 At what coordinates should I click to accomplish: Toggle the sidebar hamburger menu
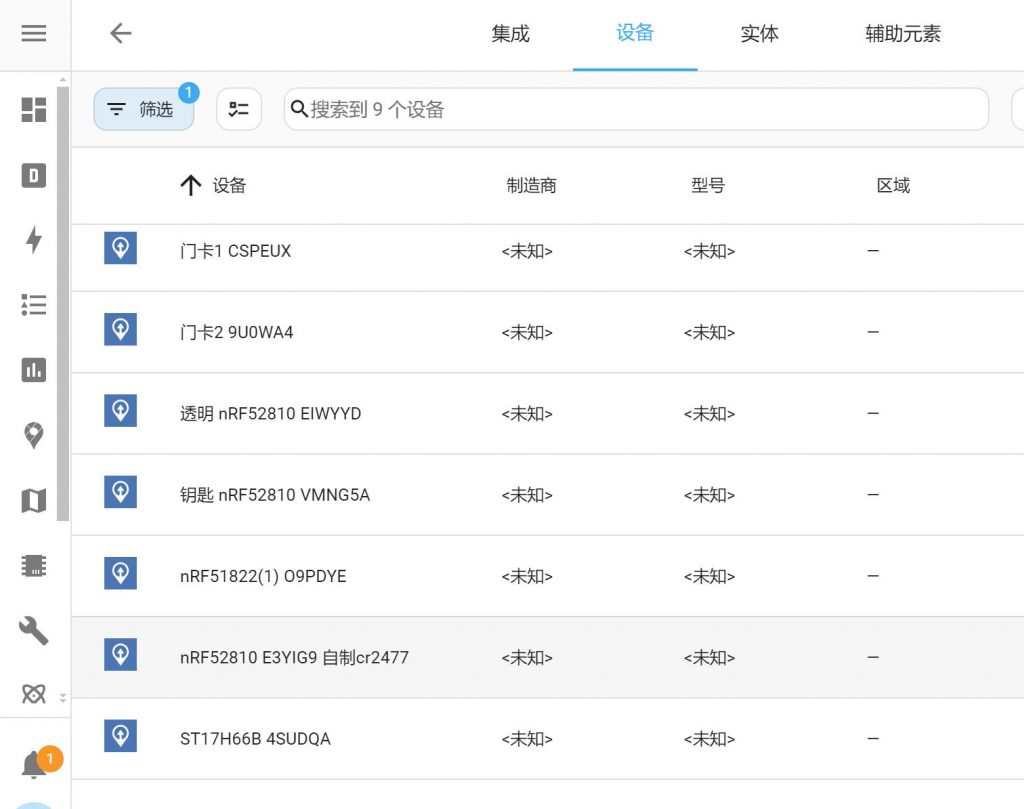pos(34,33)
